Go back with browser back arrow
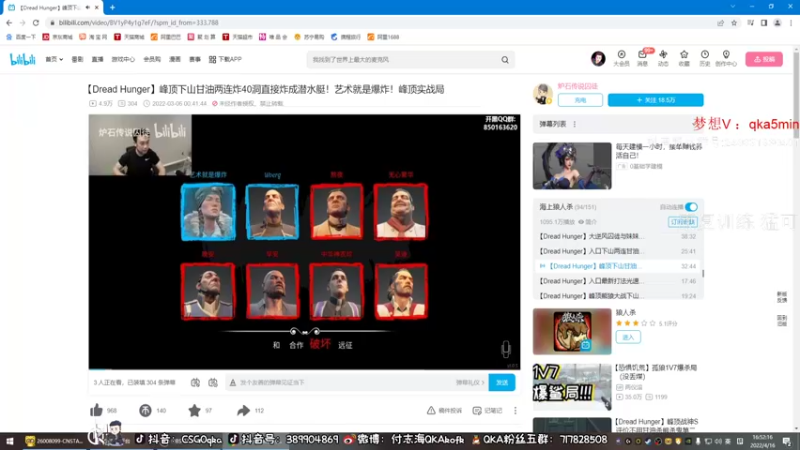800x450 pixels. (9, 22)
